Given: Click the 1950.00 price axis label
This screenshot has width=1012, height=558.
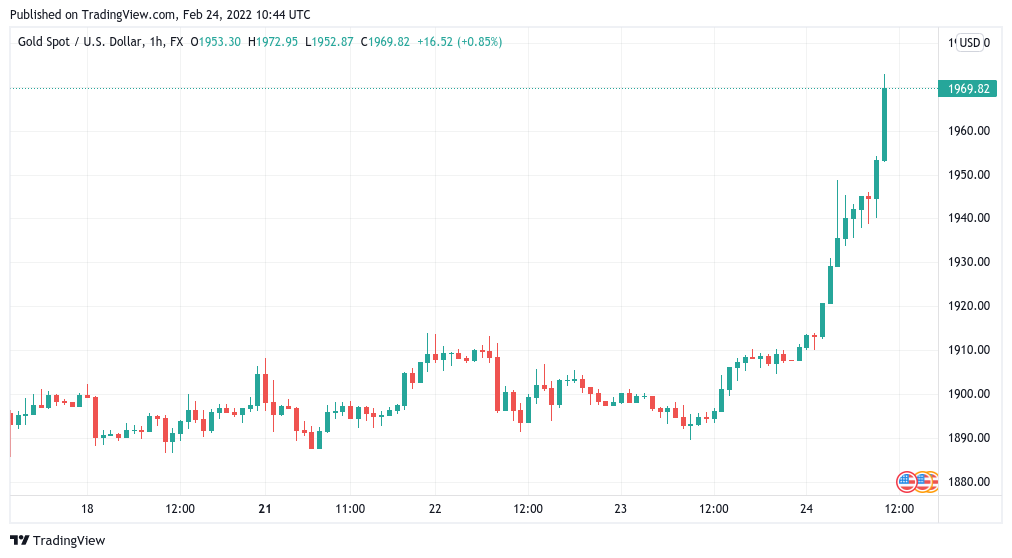Looking at the screenshot, I should pyautogui.click(x=969, y=175).
